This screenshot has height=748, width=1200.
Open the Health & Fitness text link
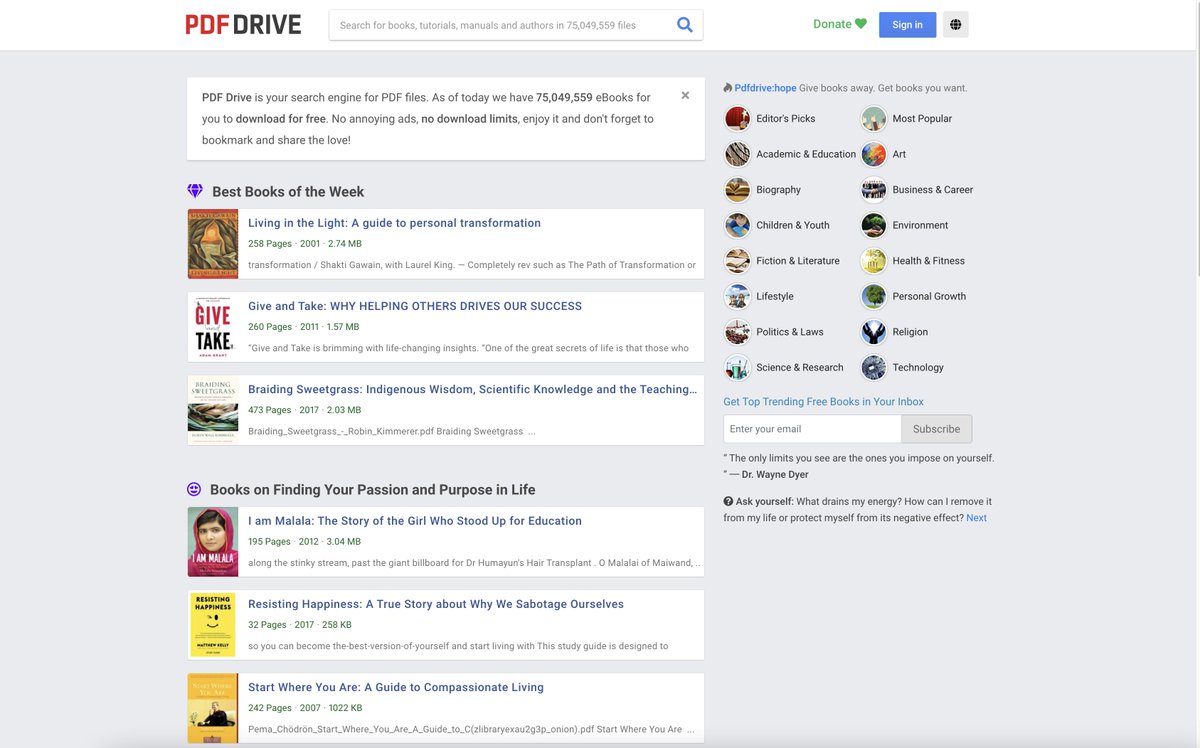coord(929,261)
